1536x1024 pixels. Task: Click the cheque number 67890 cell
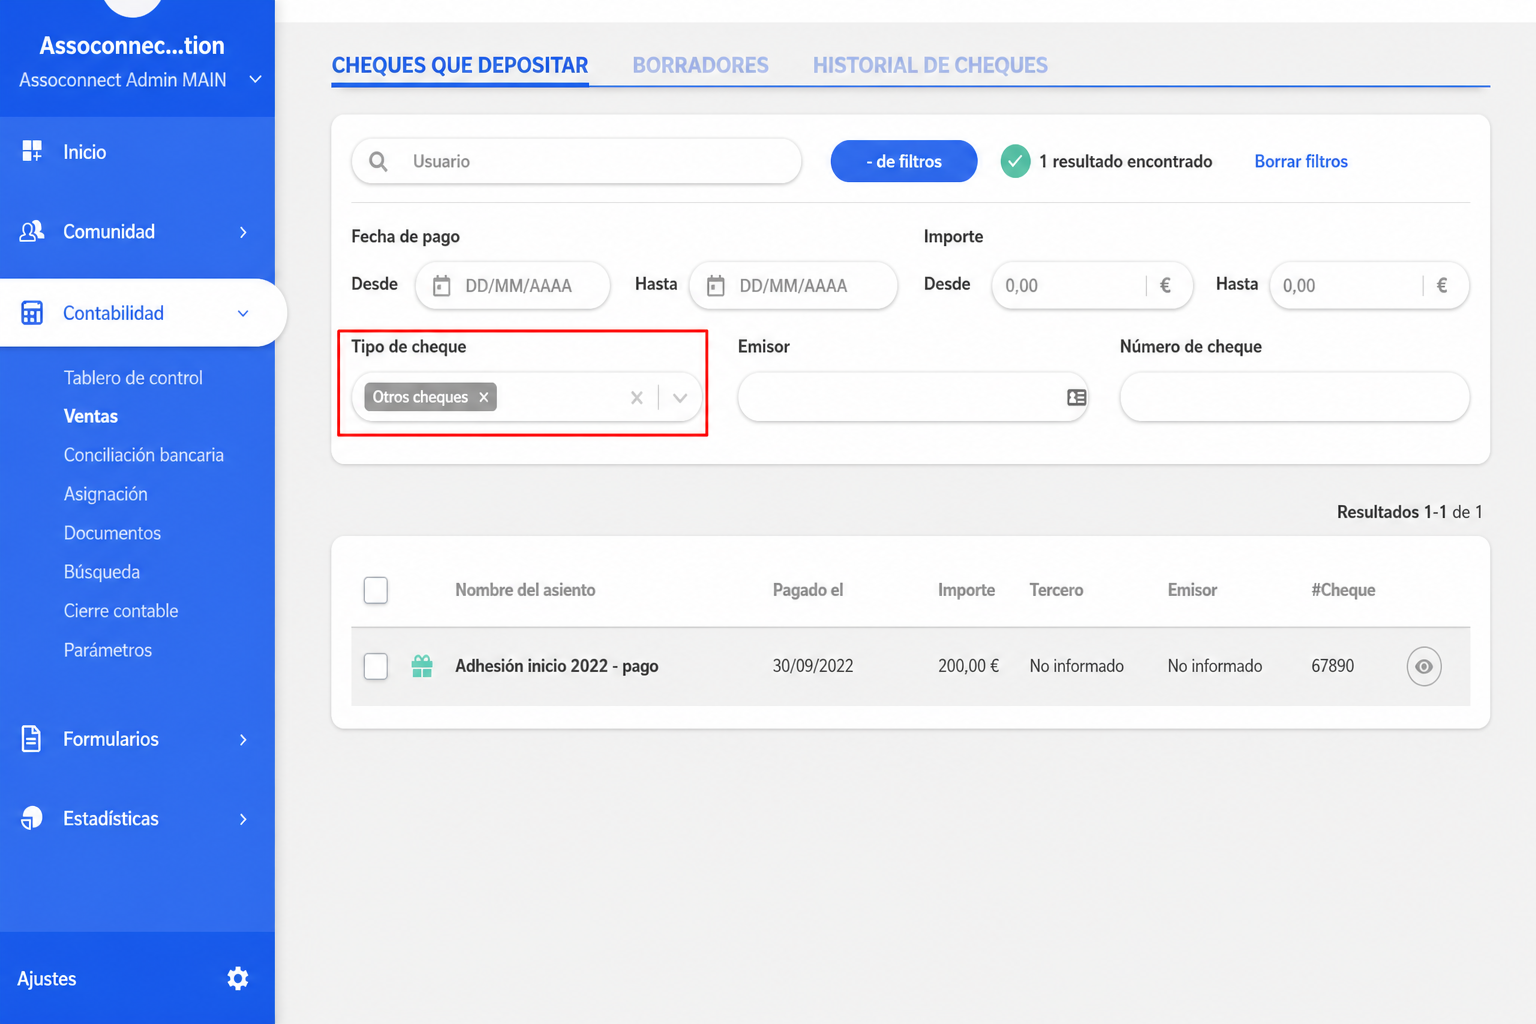(x=1333, y=666)
